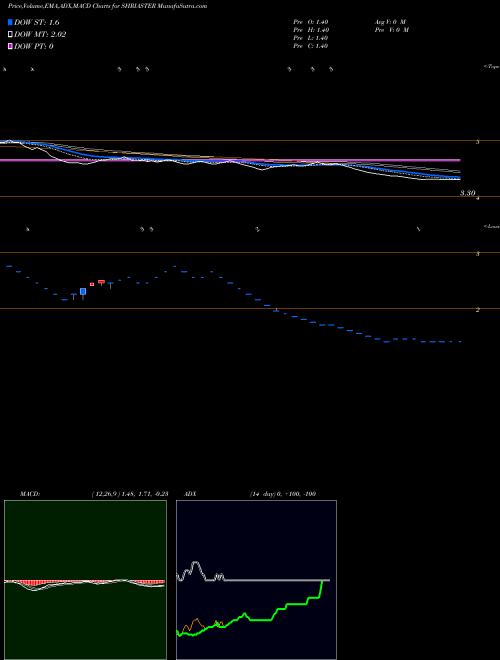Click the magenta DOW PT legend swatch
This screenshot has height=660, width=500.
(x=10, y=46)
